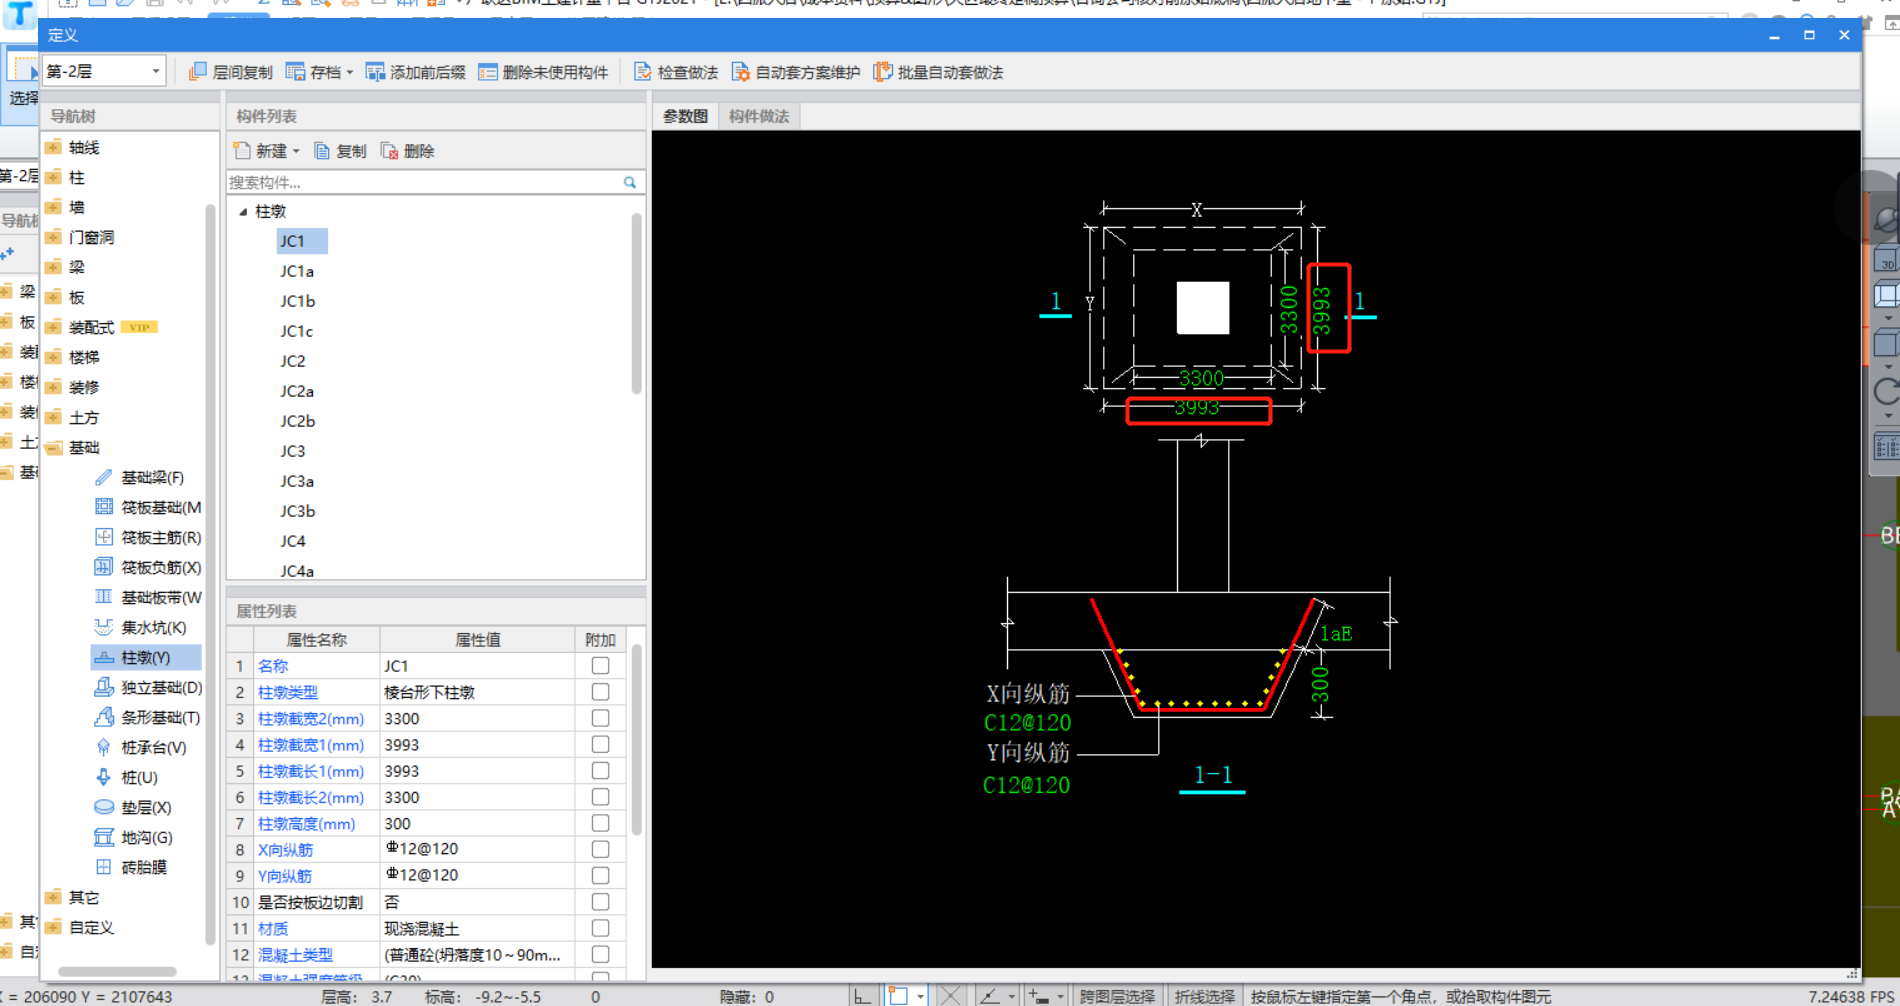Check 附加 box for 柱墩截长1(mm)

coord(600,771)
